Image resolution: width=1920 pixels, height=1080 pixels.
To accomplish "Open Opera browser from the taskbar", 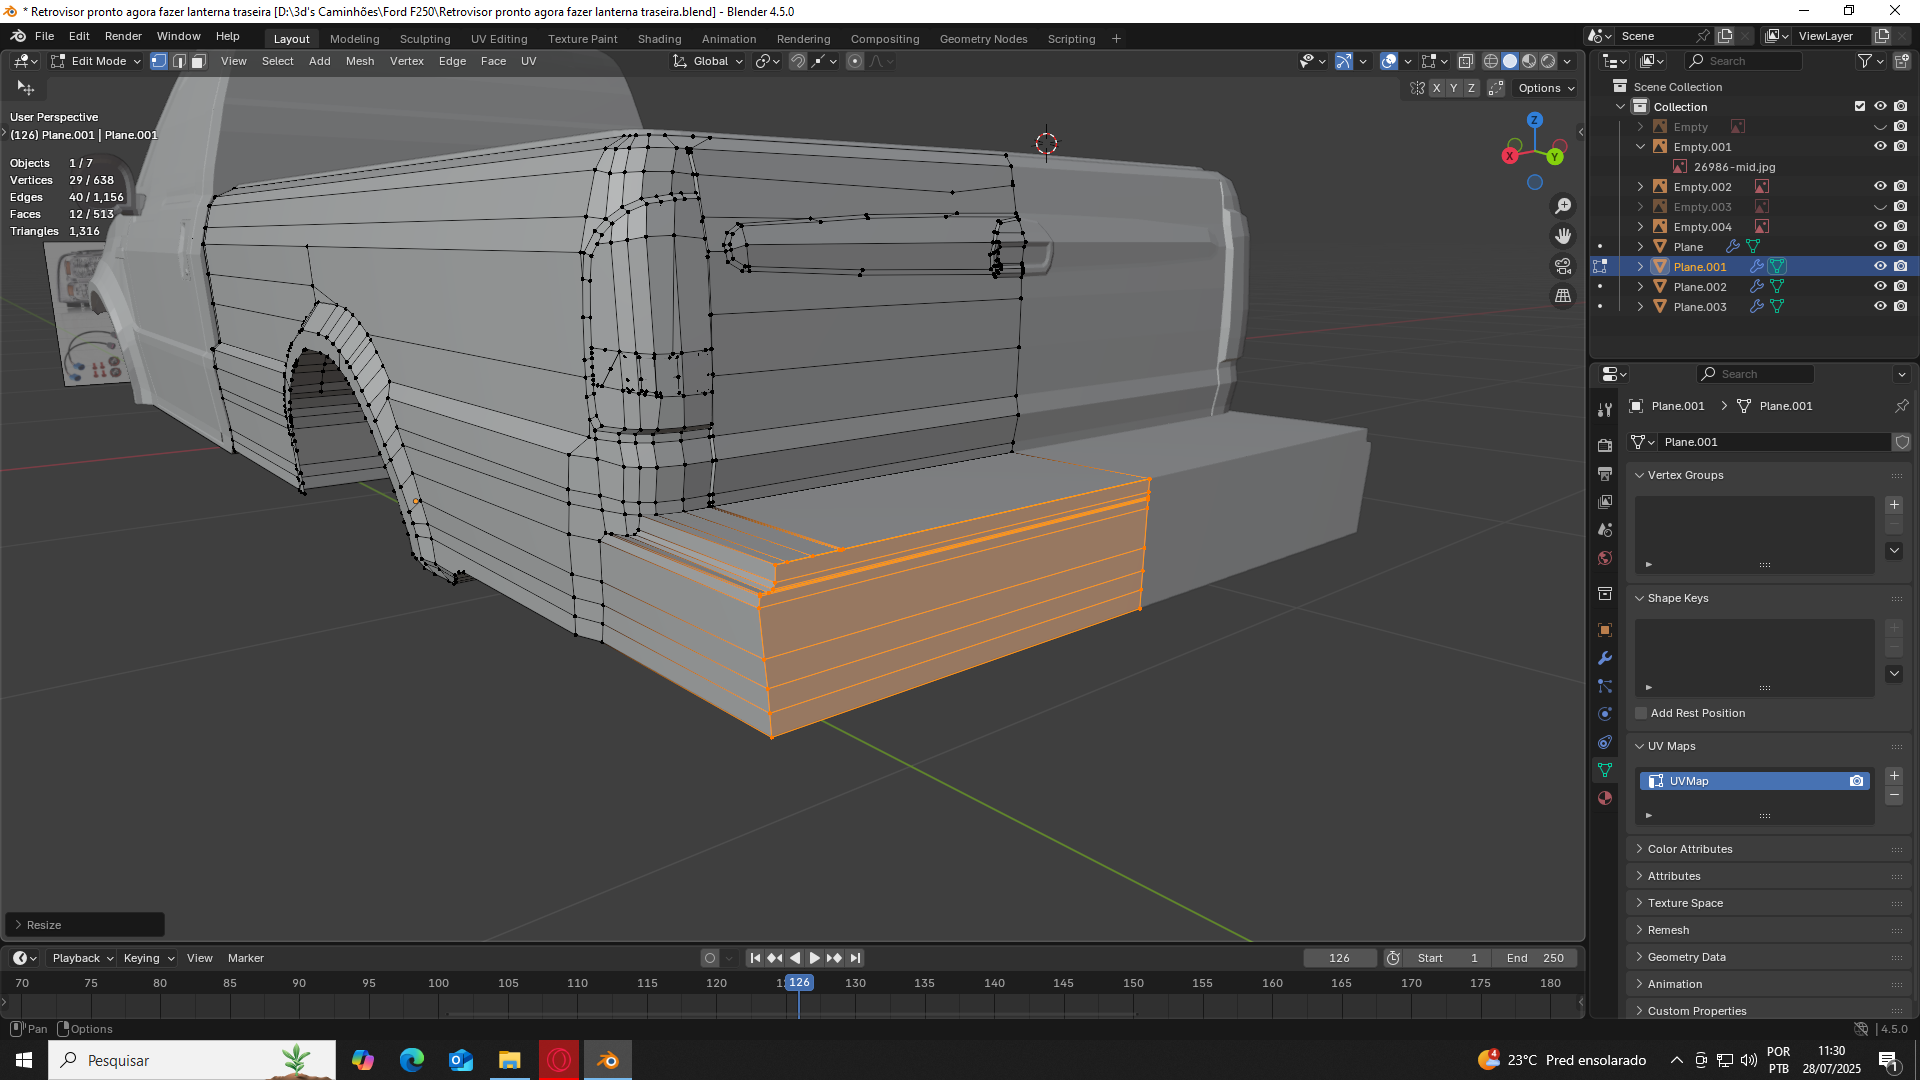I will click(x=559, y=1060).
